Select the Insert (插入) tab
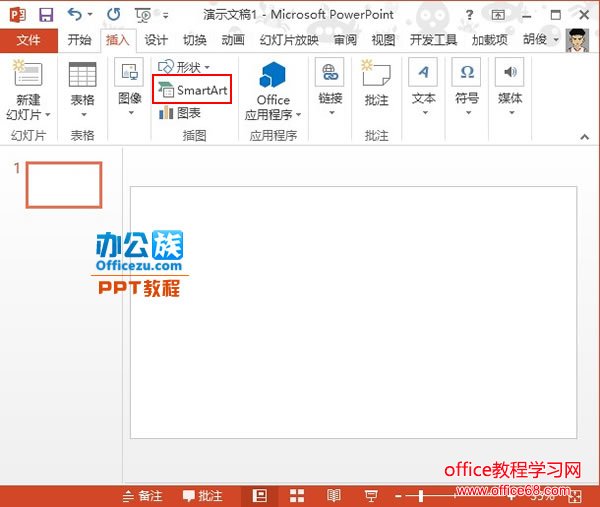The image size is (600, 507). (117, 40)
